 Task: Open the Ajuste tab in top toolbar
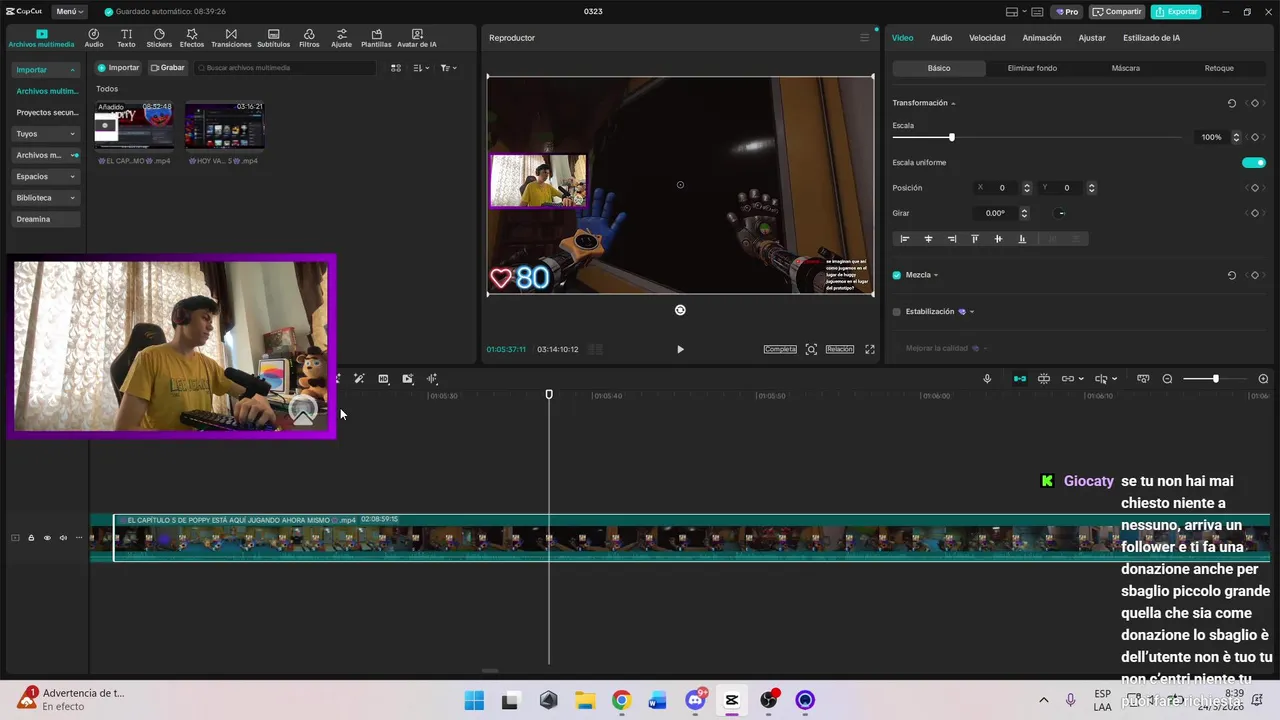(x=342, y=38)
